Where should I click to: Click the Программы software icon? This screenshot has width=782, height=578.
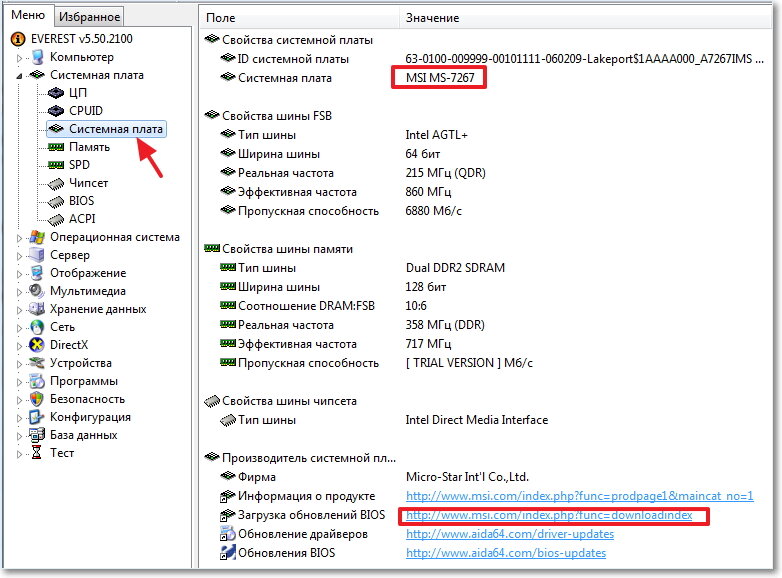37,381
